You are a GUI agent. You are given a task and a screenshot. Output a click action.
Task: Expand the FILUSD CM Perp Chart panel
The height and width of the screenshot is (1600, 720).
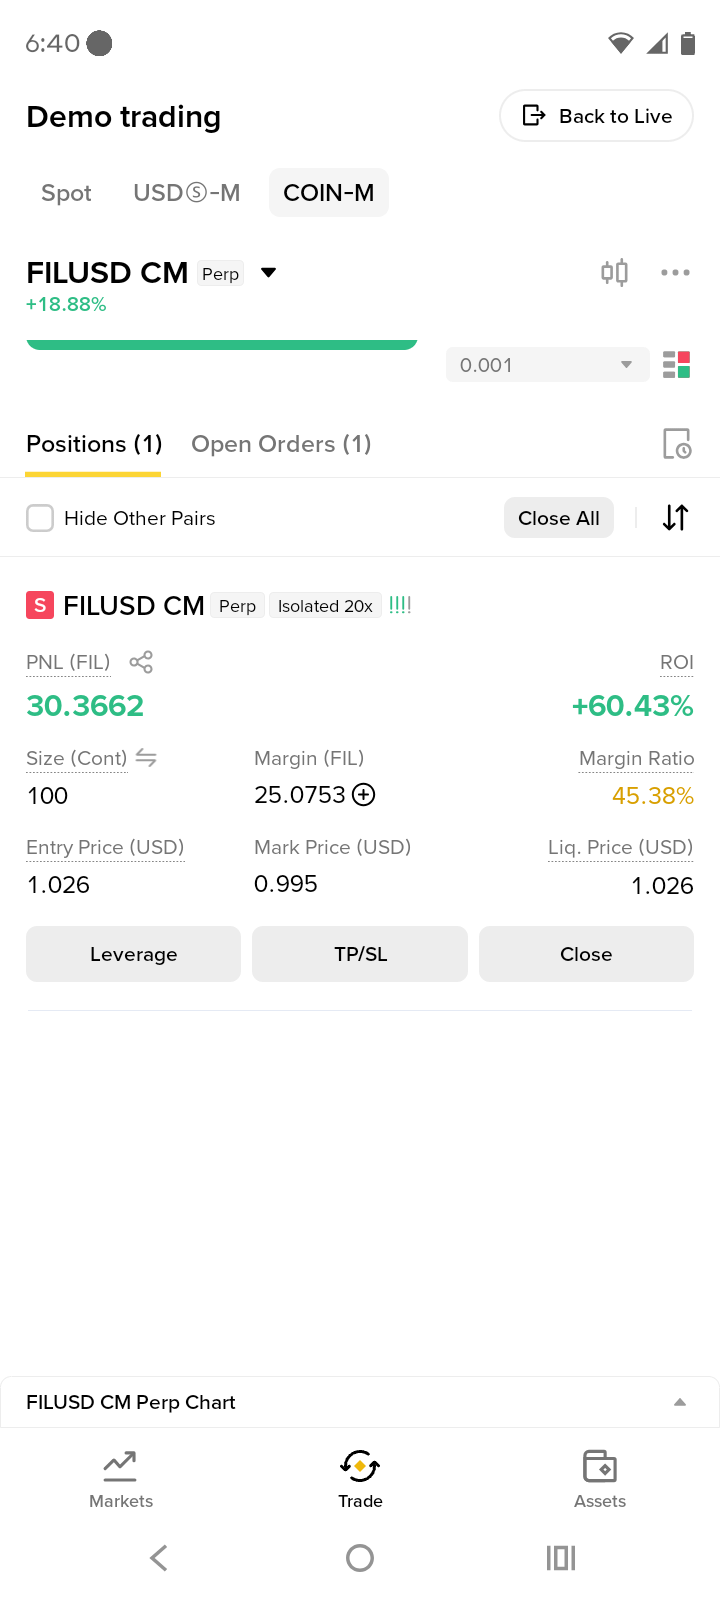[x=360, y=1402]
